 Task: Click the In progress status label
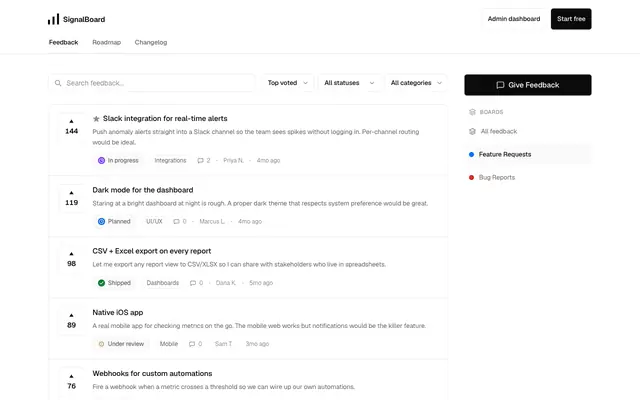123,160
